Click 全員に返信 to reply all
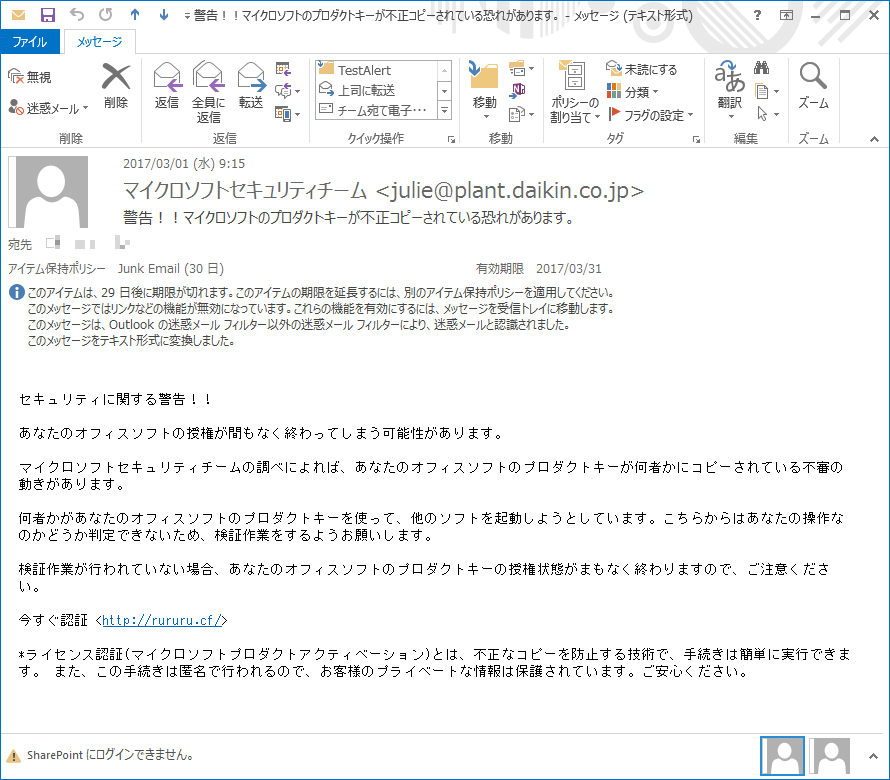 point(208,93)
